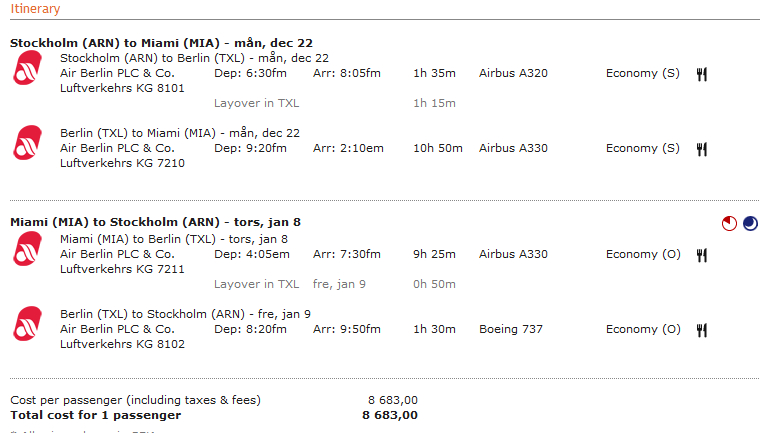This screenshot has height=433, width=777.
Task: Click Air Berlin logo for flight 8102
Action: [x=28, y=324]
